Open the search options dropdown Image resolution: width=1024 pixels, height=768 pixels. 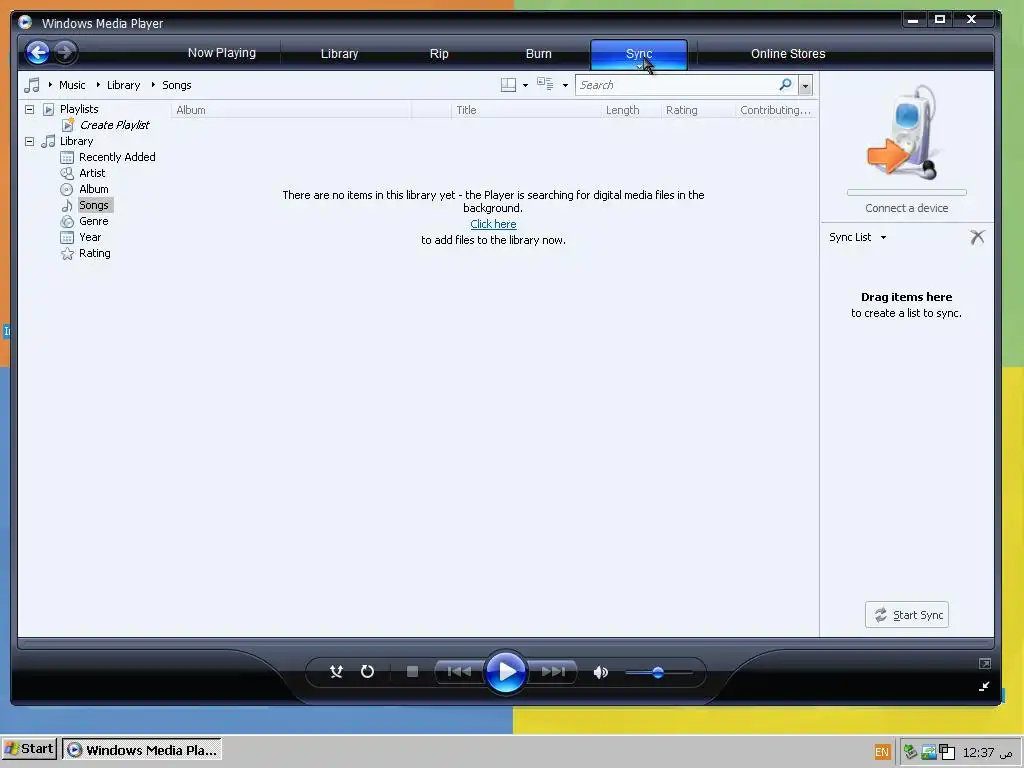tap(805, 85)
